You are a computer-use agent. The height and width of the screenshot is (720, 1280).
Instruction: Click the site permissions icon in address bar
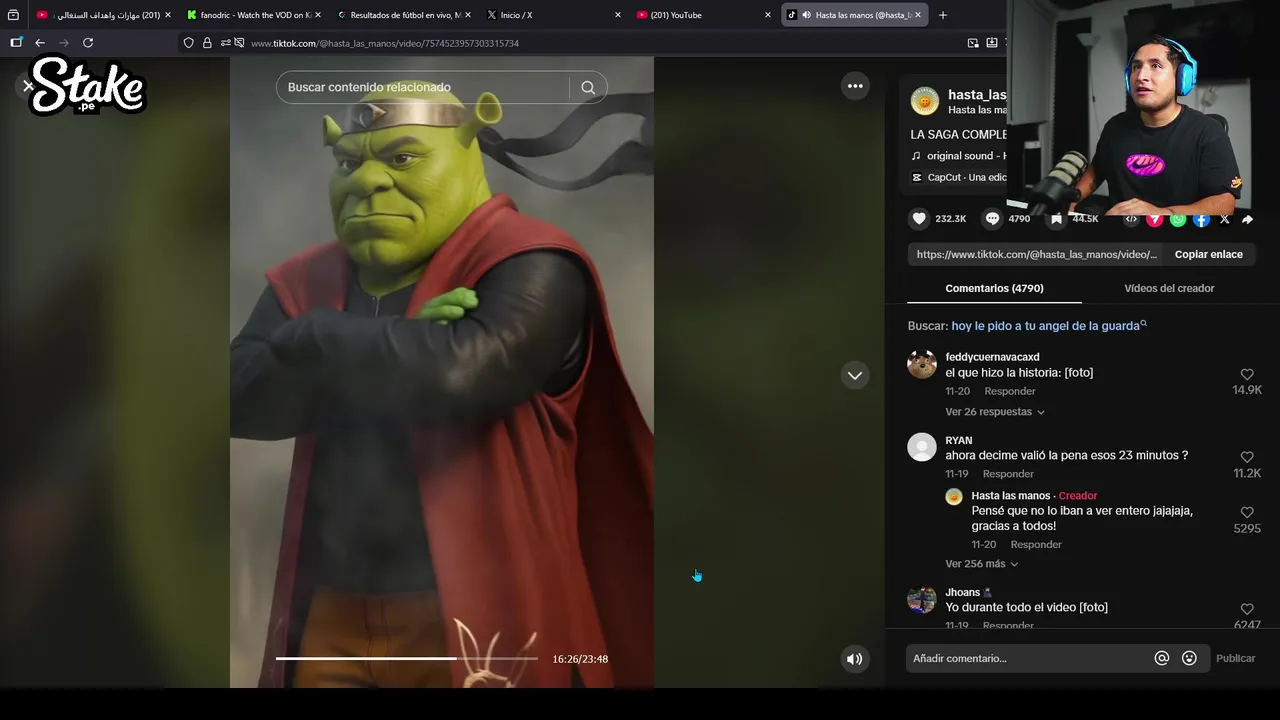click(225, 43)
